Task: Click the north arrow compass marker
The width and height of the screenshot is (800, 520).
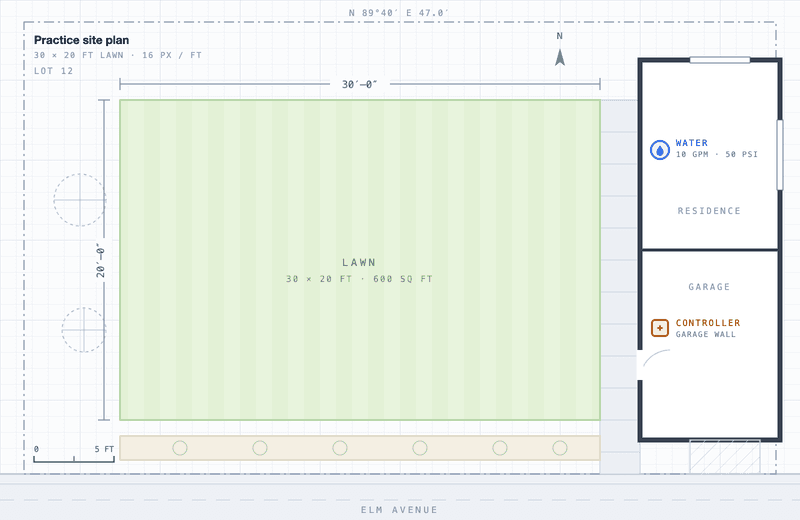Action: coord(560,57)
